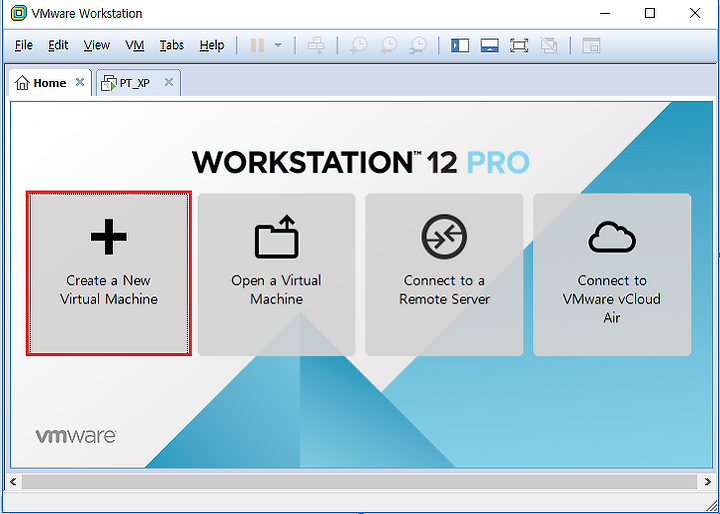Screen dimensions: 720x514
Task: Click the snapshot manager toolbar icon
Action: [x=418, y=45]
